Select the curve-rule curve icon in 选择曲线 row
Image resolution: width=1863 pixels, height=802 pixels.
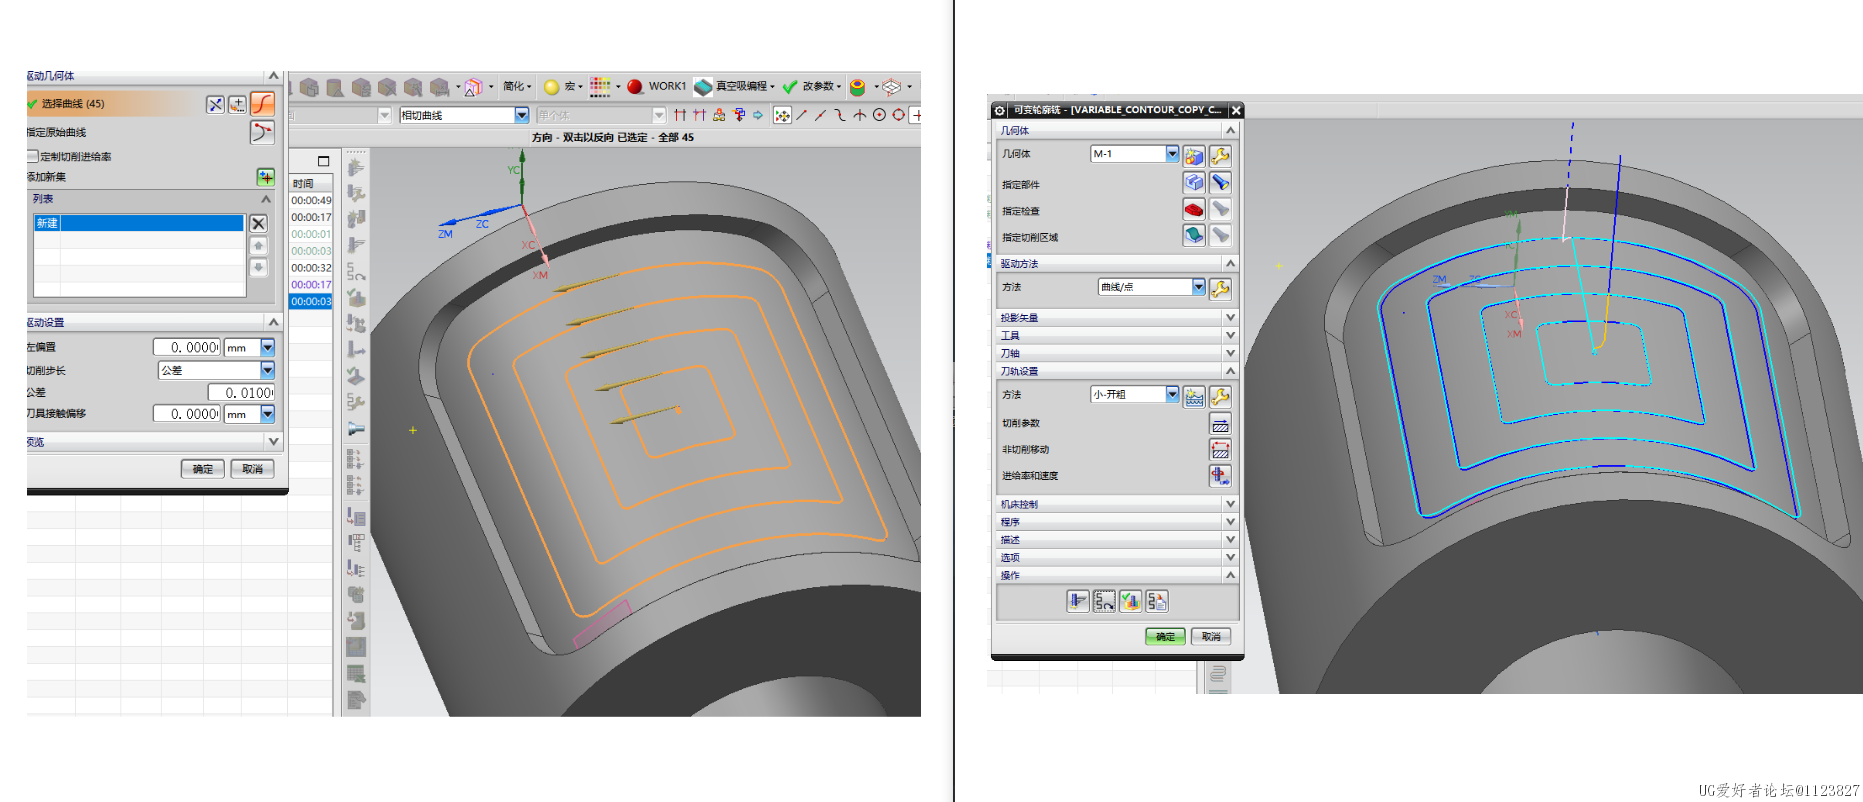point(262,104)
